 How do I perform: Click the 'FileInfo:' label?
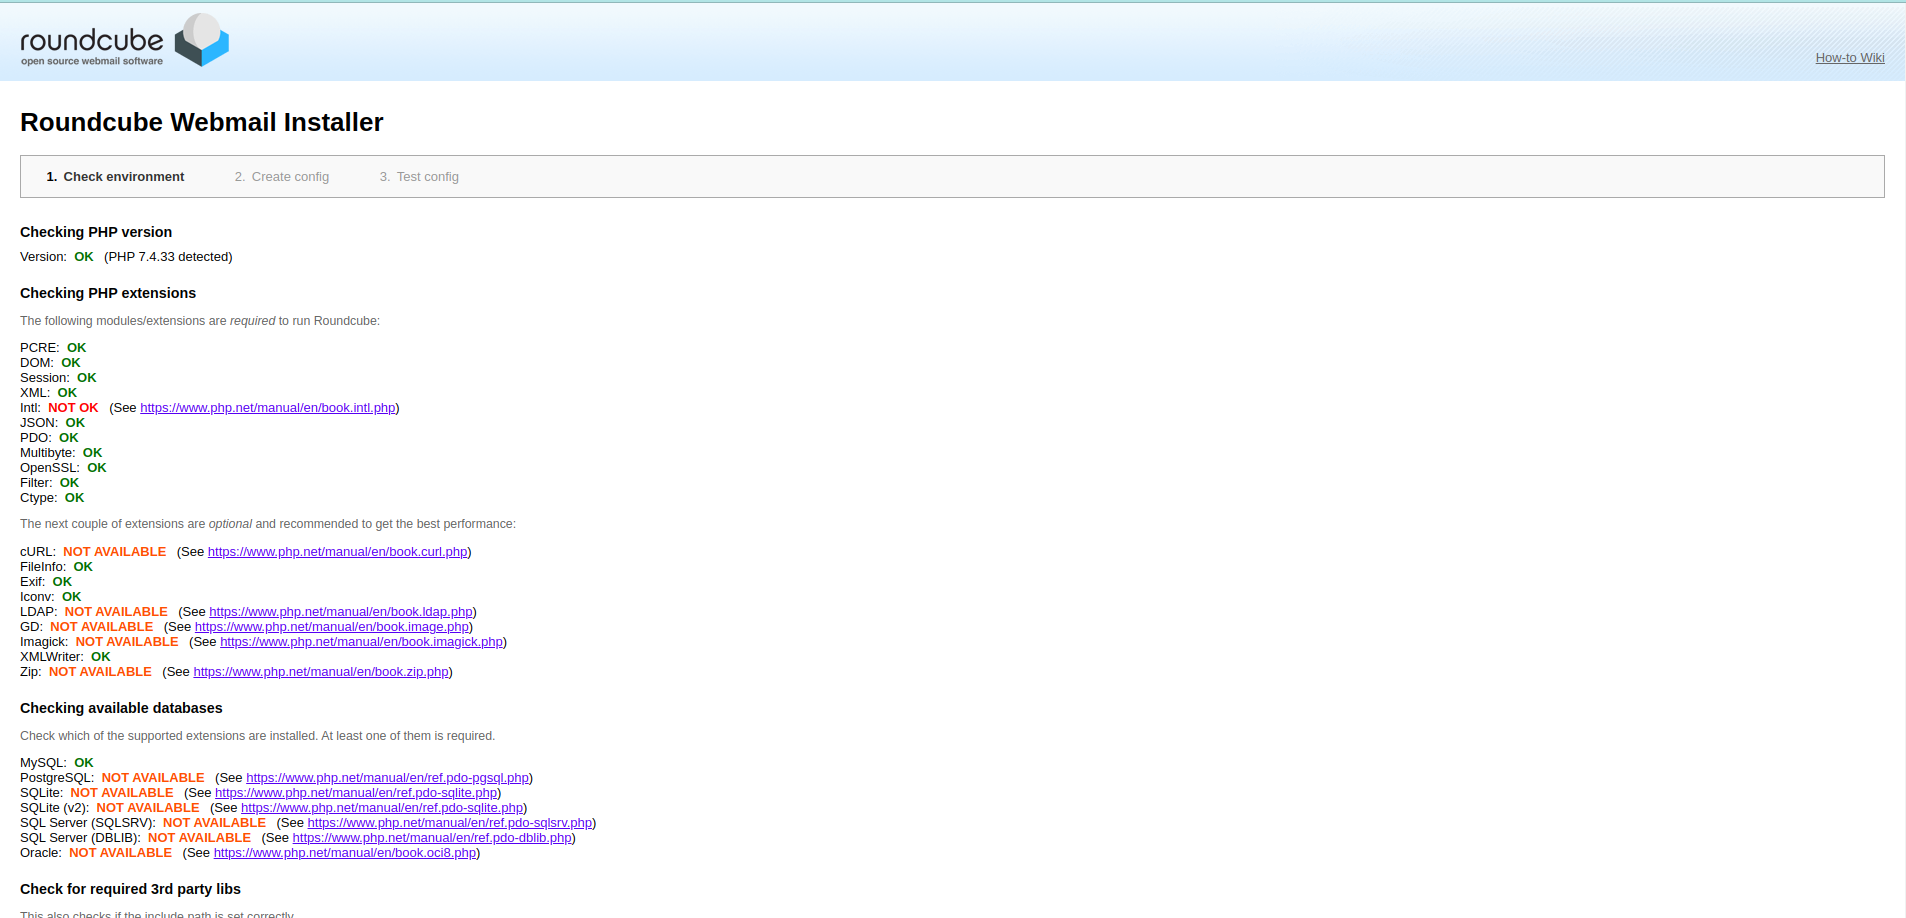pos(43,567)
